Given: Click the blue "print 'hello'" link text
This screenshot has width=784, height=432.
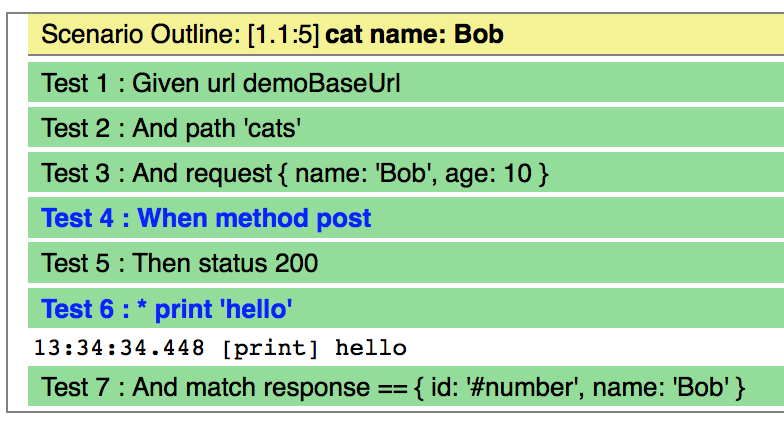Looking at the screenshot, I should click(223, 309).
